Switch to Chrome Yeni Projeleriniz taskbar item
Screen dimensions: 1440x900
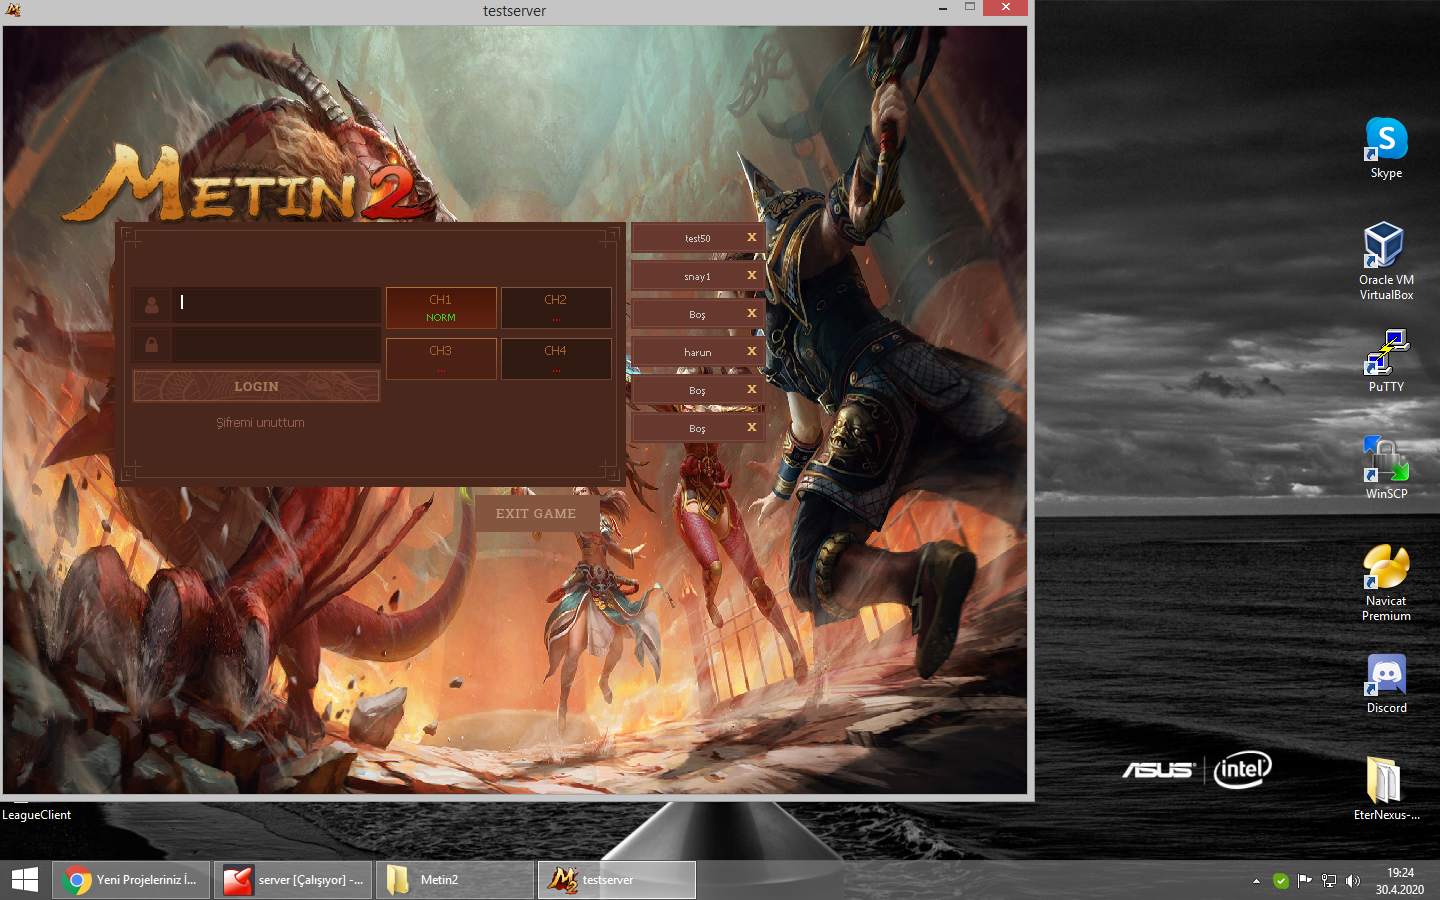(131, 880)
